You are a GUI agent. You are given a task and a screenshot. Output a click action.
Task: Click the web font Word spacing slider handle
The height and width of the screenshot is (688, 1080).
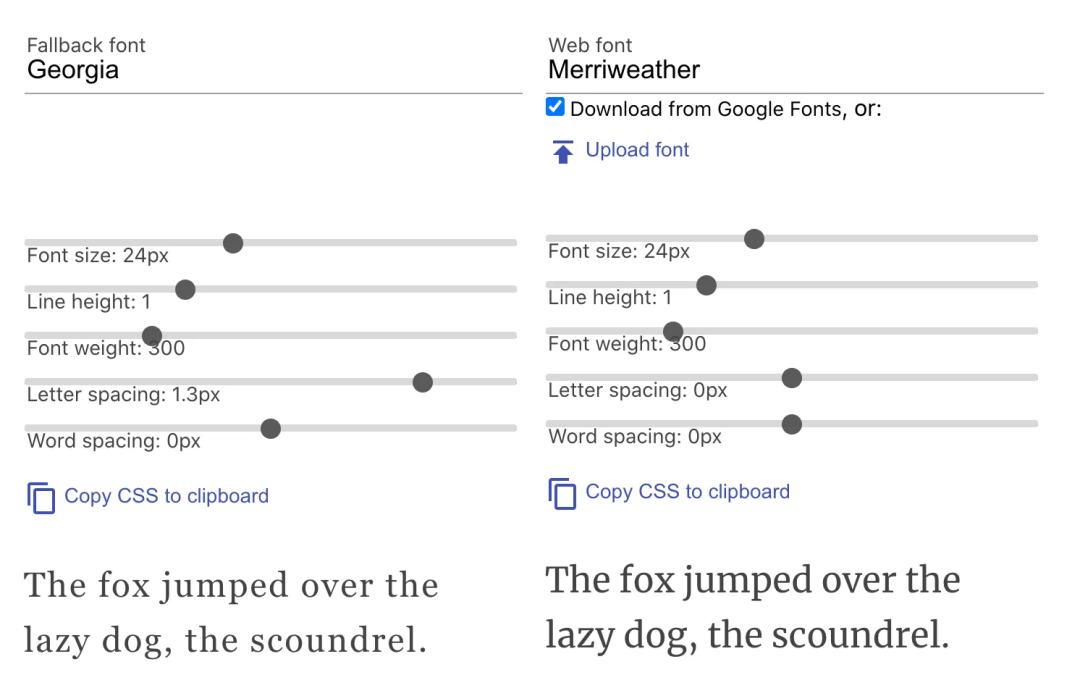pyautogui.click(x=792, y=424)
